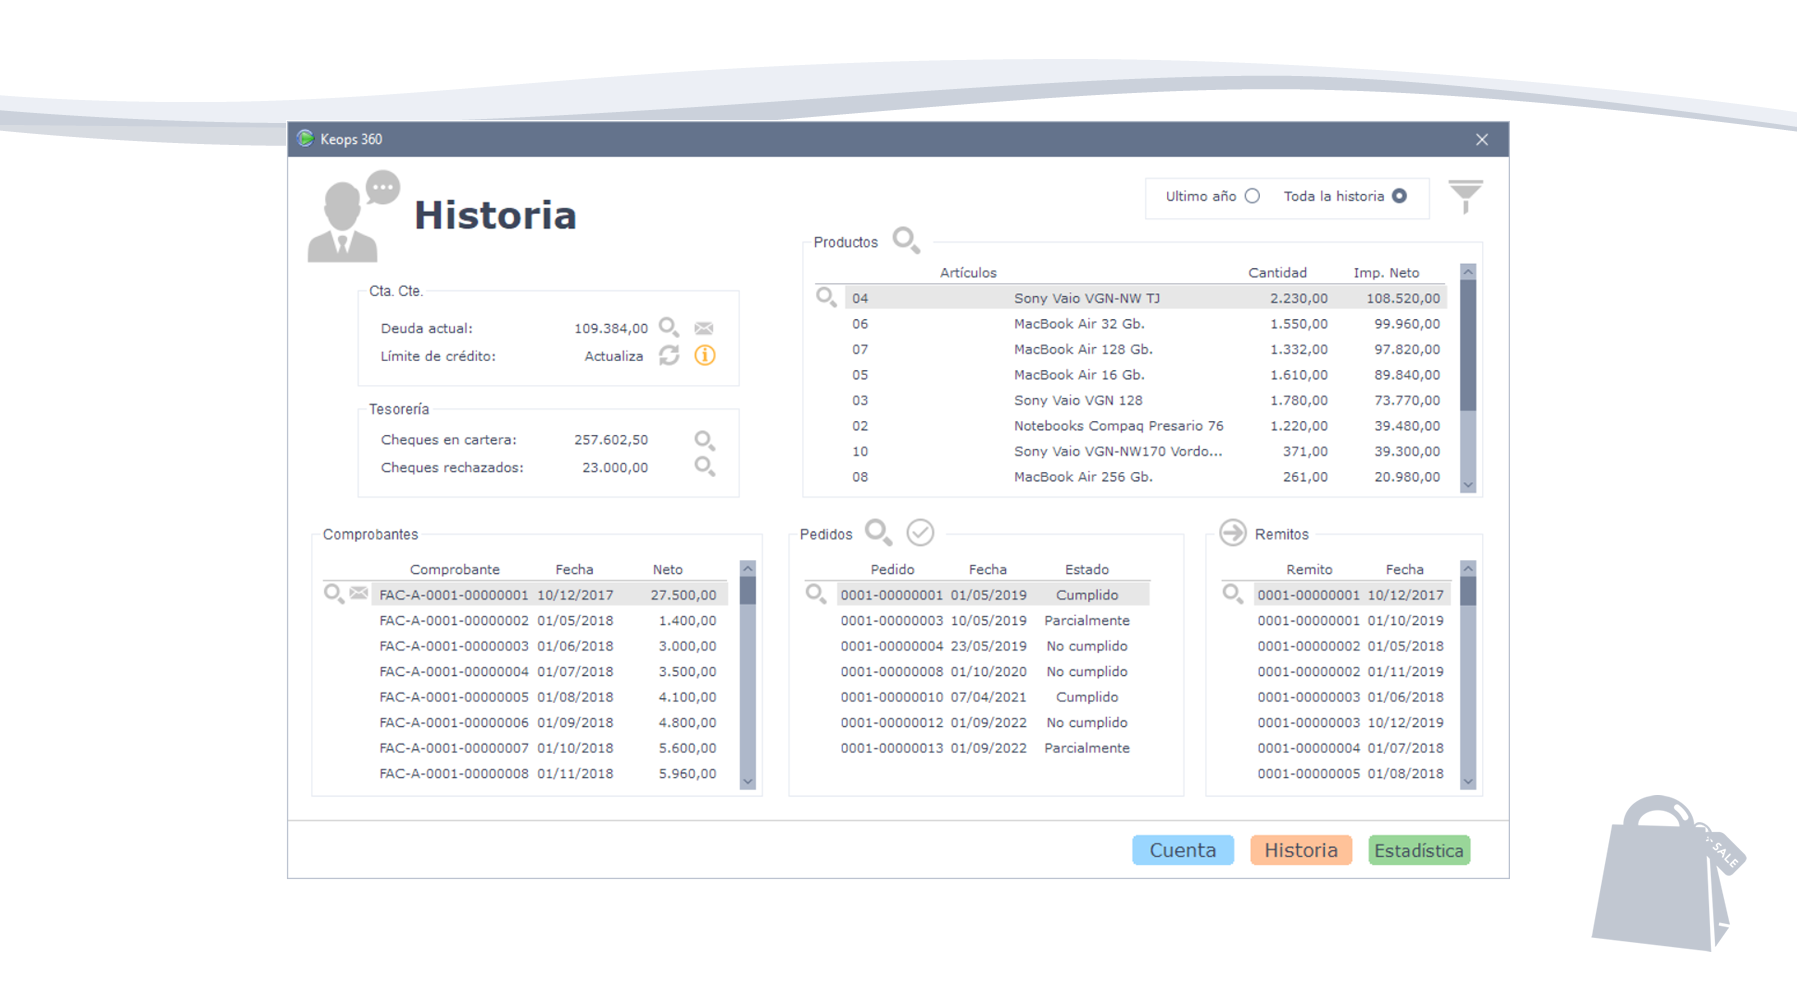Switch to the Historia view
The width and height of the screenshot is (1800, 1000).
pos(1300,850)
